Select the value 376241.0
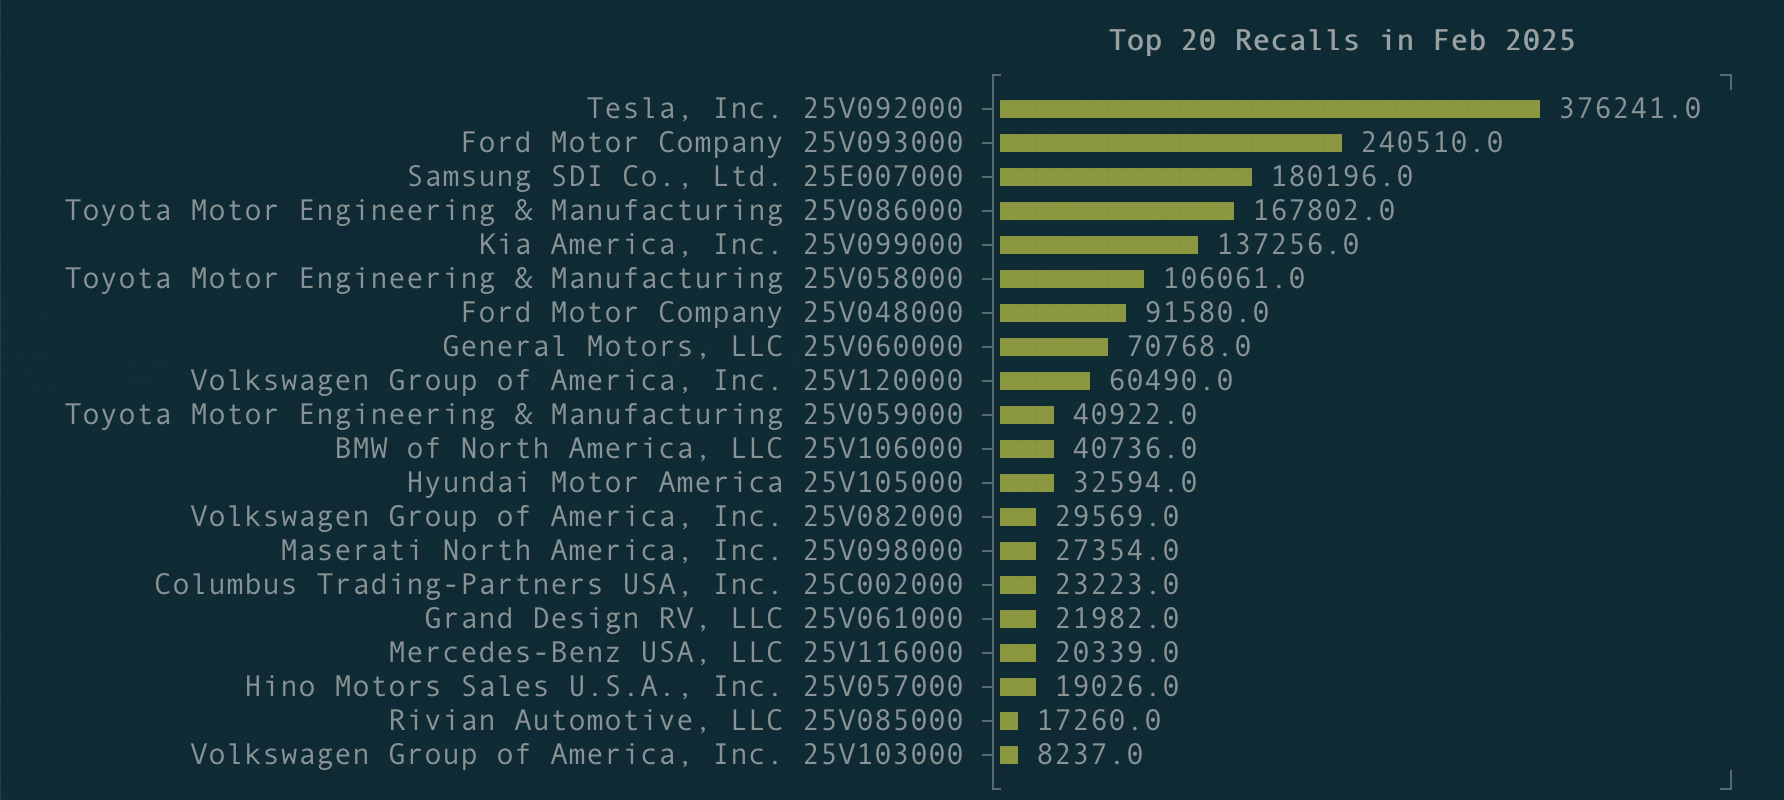Viewport: 1784px width, 800px height. tap(1630, 108)
